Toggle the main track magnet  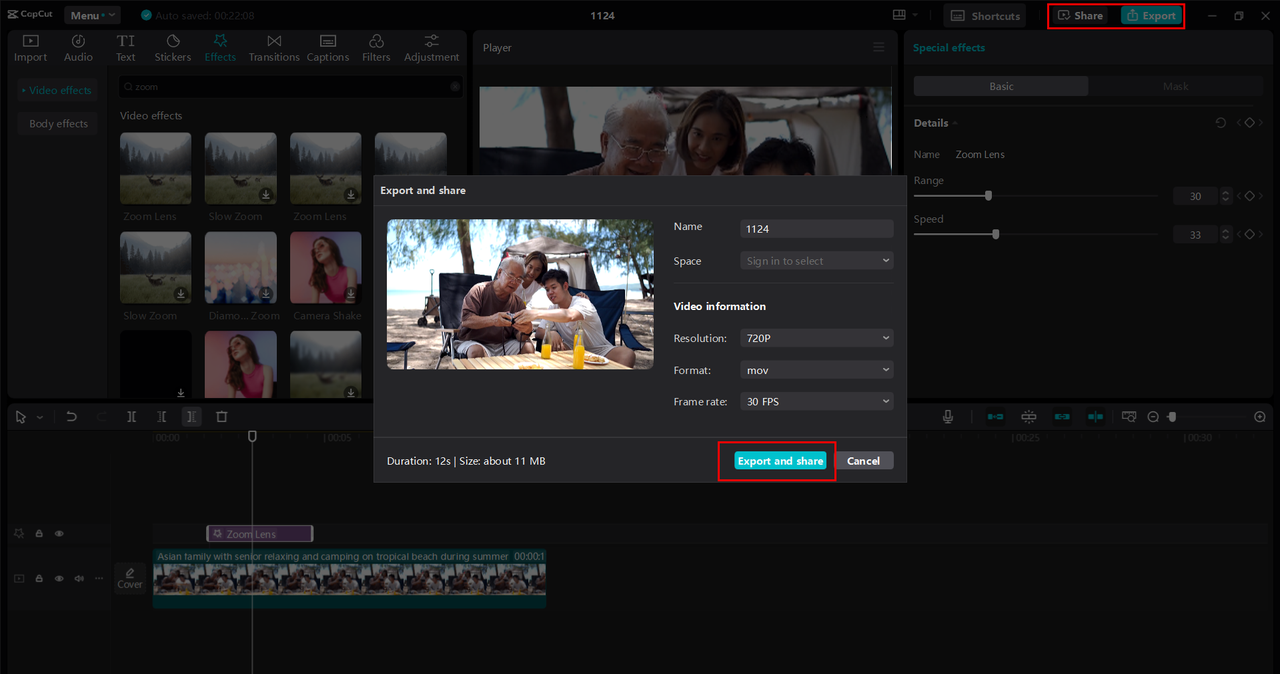point(995,417)
